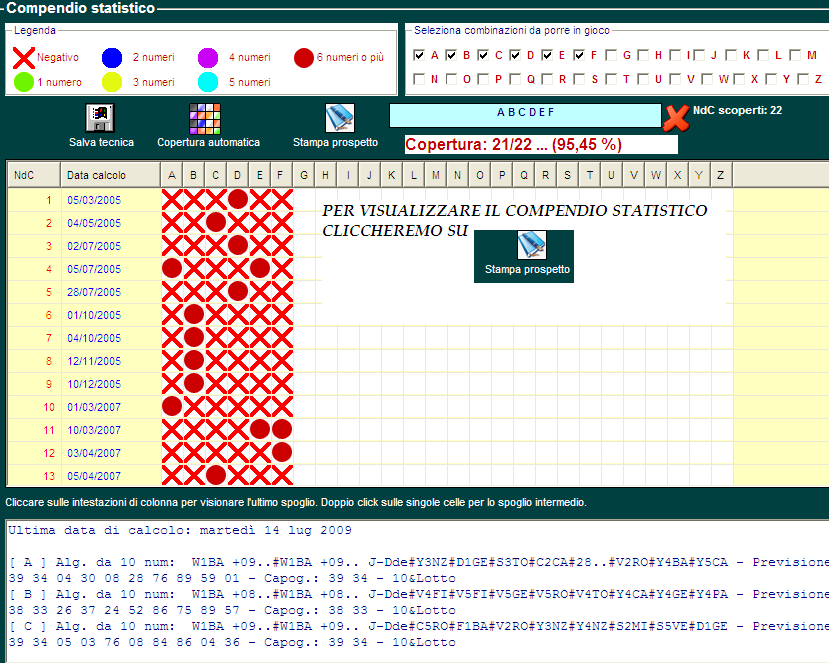
Task: Uncheck combination D checkbox
Action: [x=515, y=55]
